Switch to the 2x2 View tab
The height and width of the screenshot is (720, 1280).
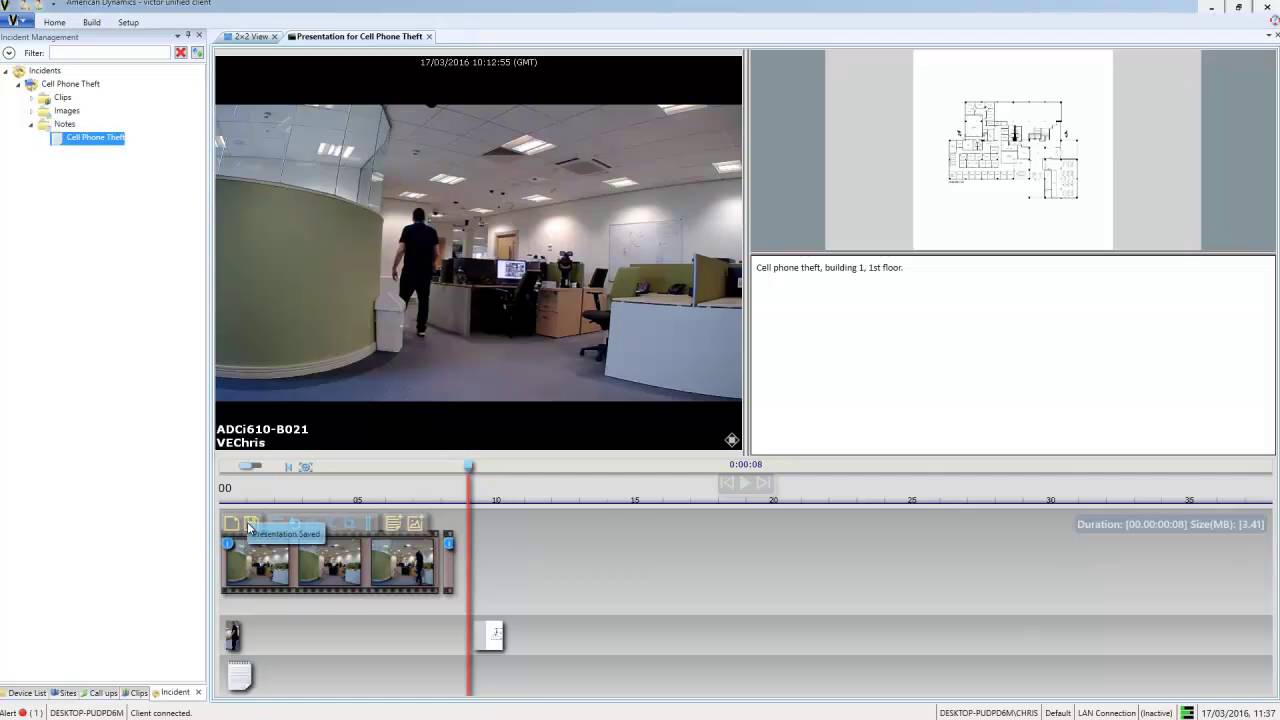(250, 36)
